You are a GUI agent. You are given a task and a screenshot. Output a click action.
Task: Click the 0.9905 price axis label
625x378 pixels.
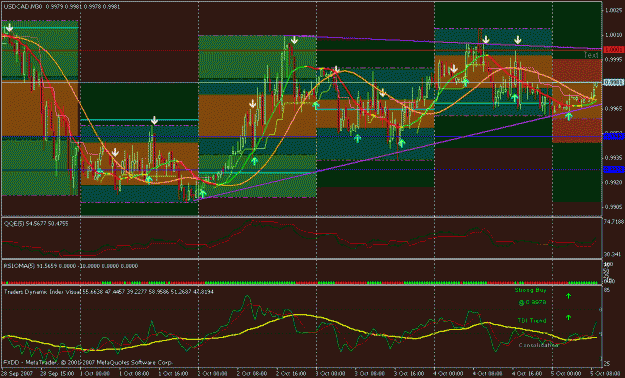tap(614, 207)
